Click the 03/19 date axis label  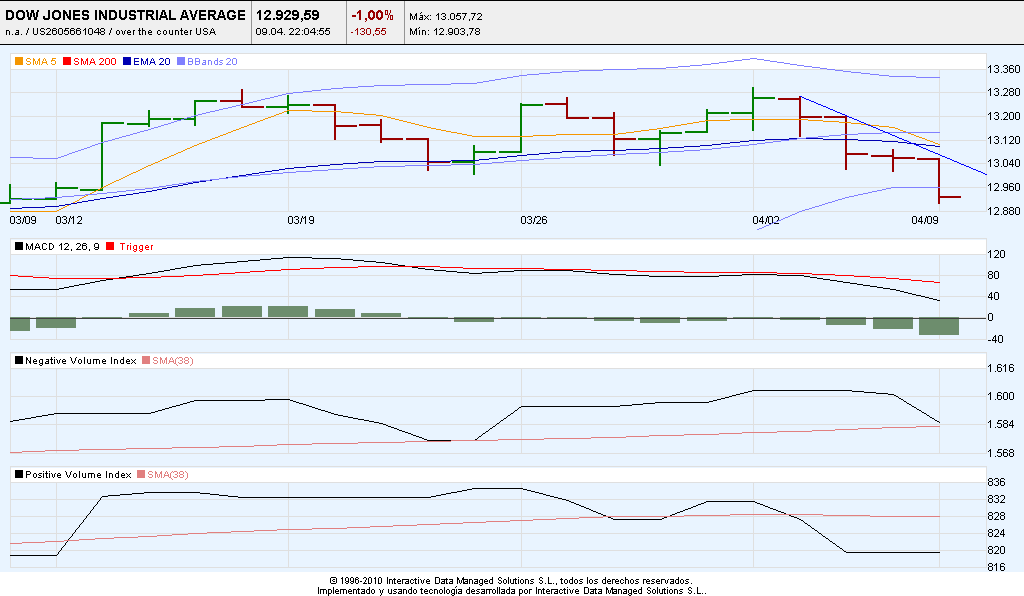click(x=301, y=220)
